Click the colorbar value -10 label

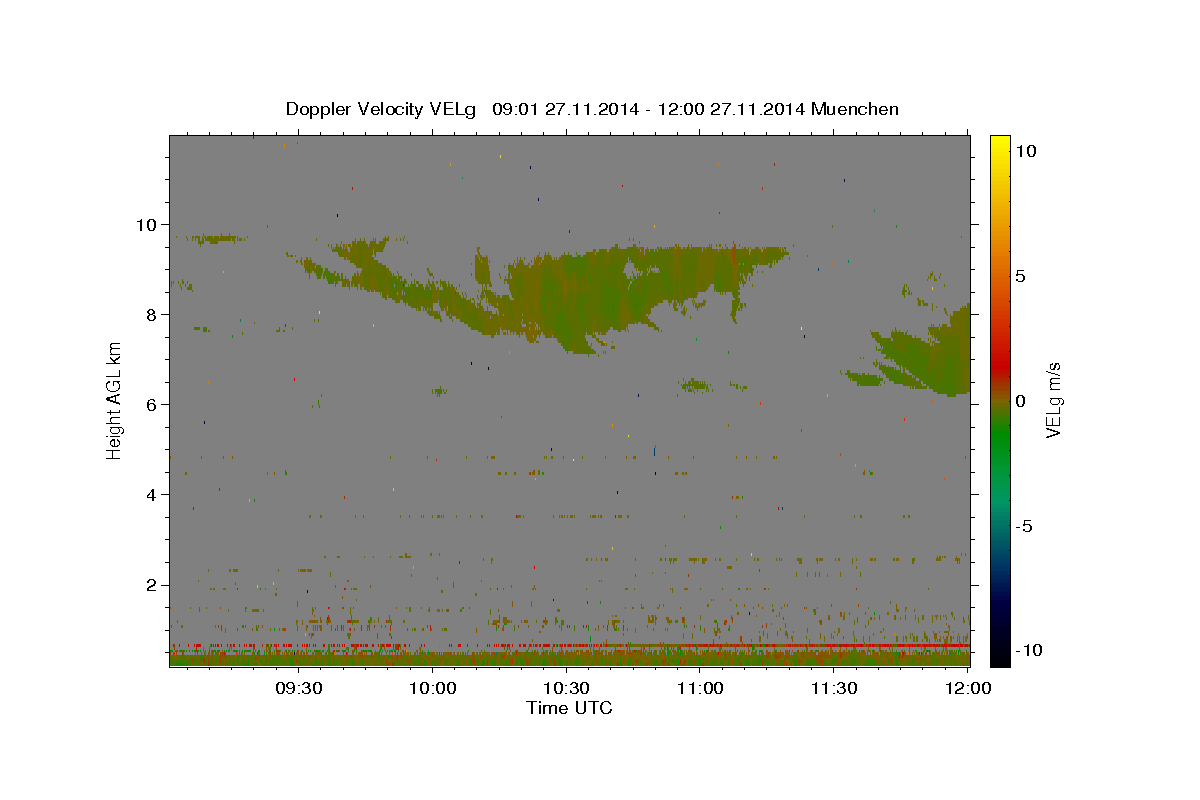(1029, 650)
